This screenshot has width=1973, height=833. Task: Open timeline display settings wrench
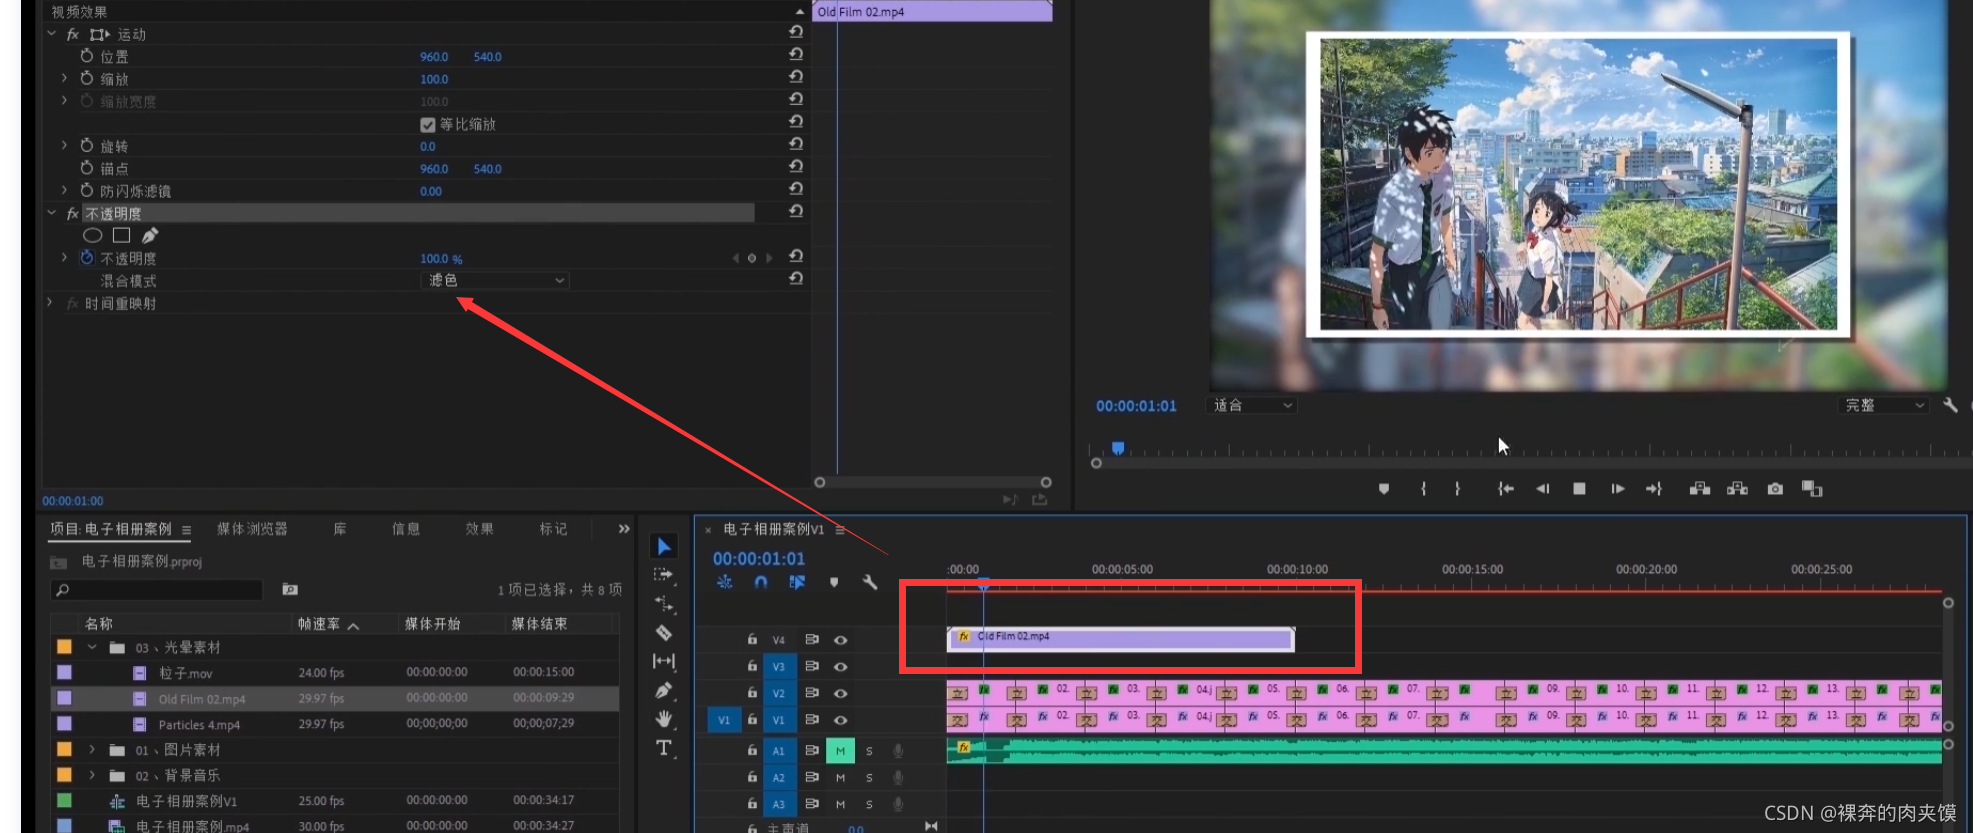click(870, 582)
